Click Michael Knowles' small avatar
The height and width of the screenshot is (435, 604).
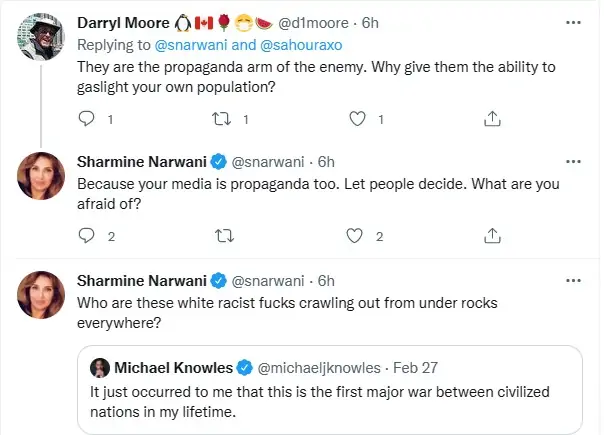point(99,368)
